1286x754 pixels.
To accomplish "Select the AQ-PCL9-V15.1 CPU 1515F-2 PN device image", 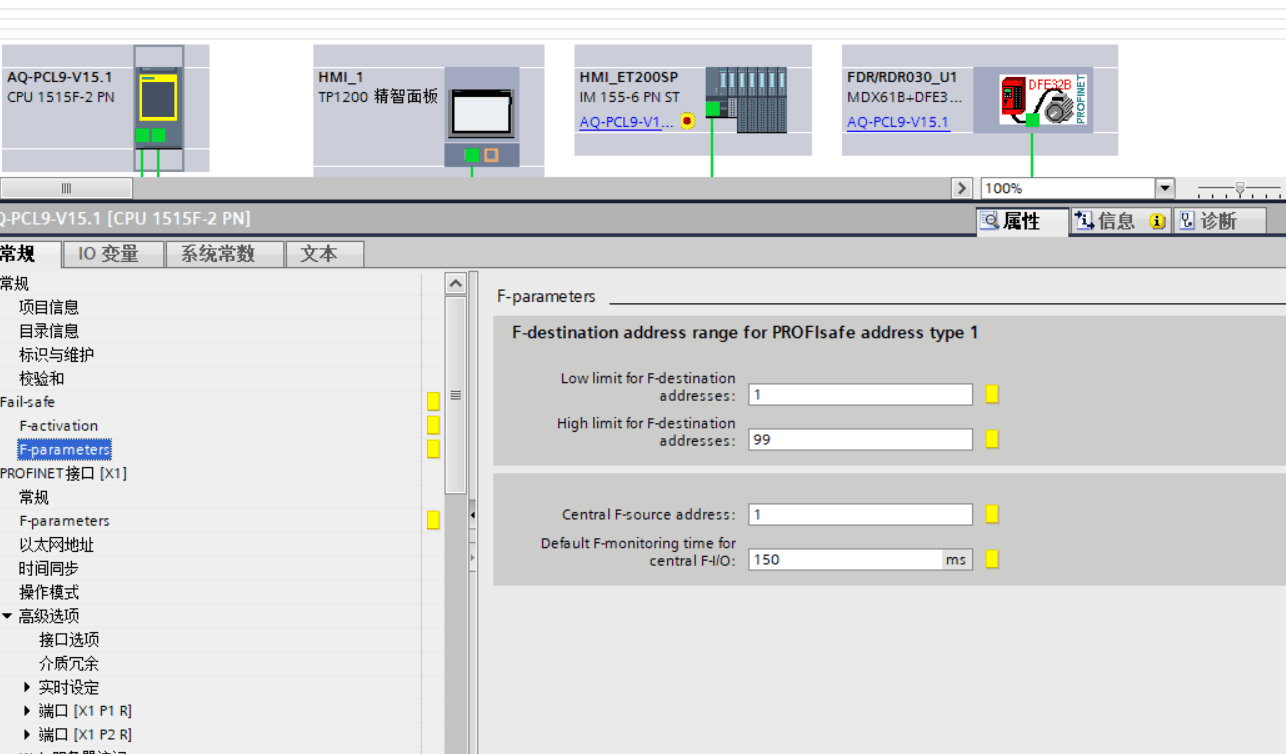I will point(159,108).
